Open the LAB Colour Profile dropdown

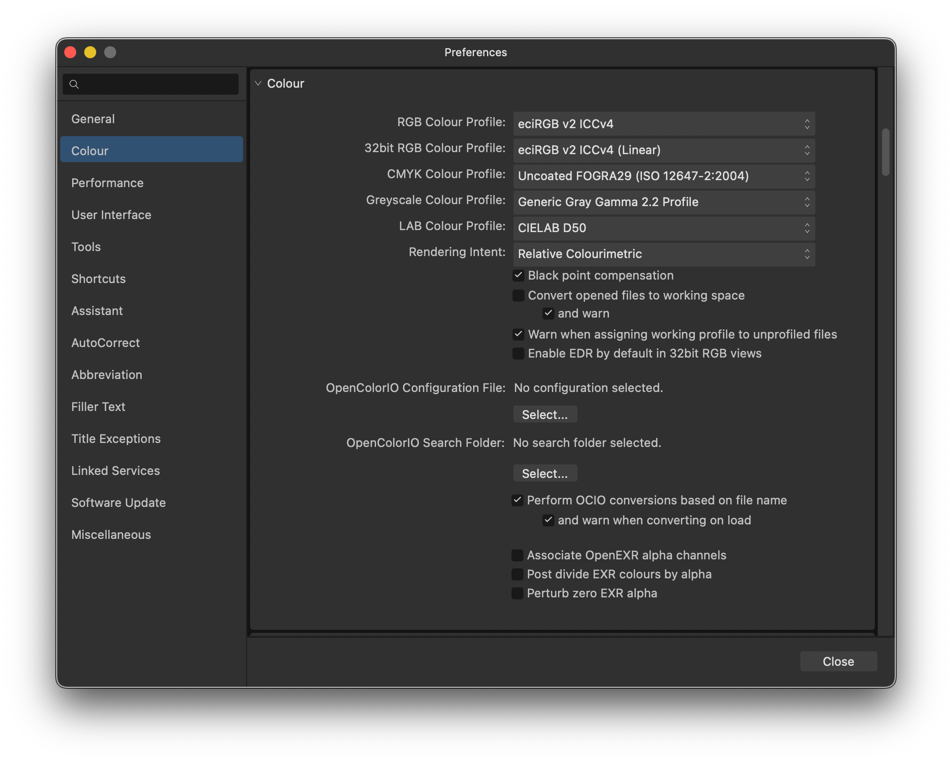point(663,228)
